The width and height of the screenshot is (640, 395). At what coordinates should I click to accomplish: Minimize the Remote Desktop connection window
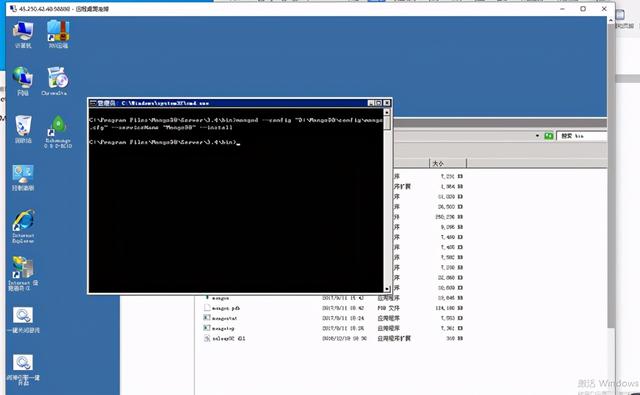point(562,9)
